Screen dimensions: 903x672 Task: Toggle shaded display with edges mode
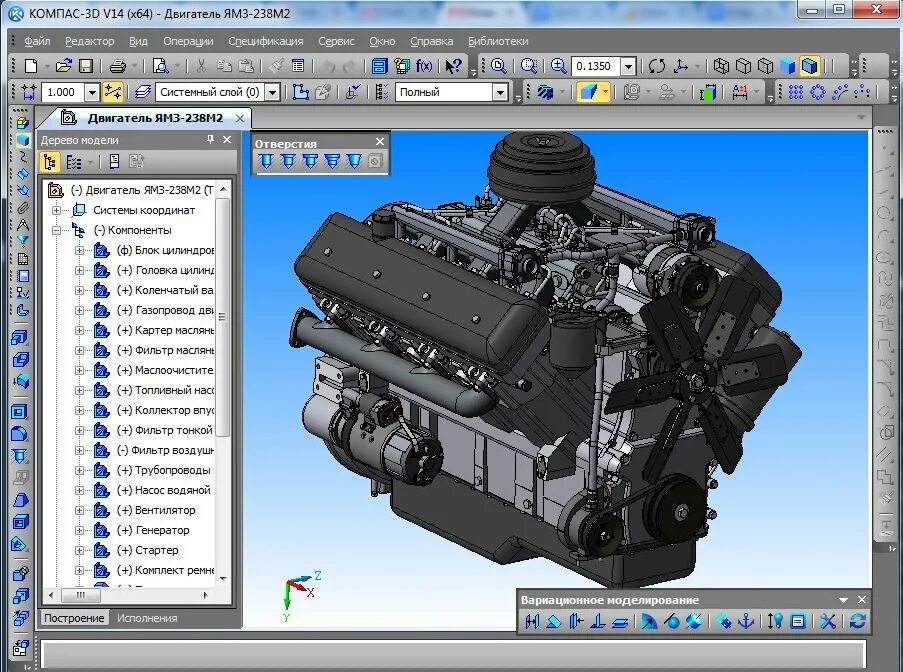(809, 66)
